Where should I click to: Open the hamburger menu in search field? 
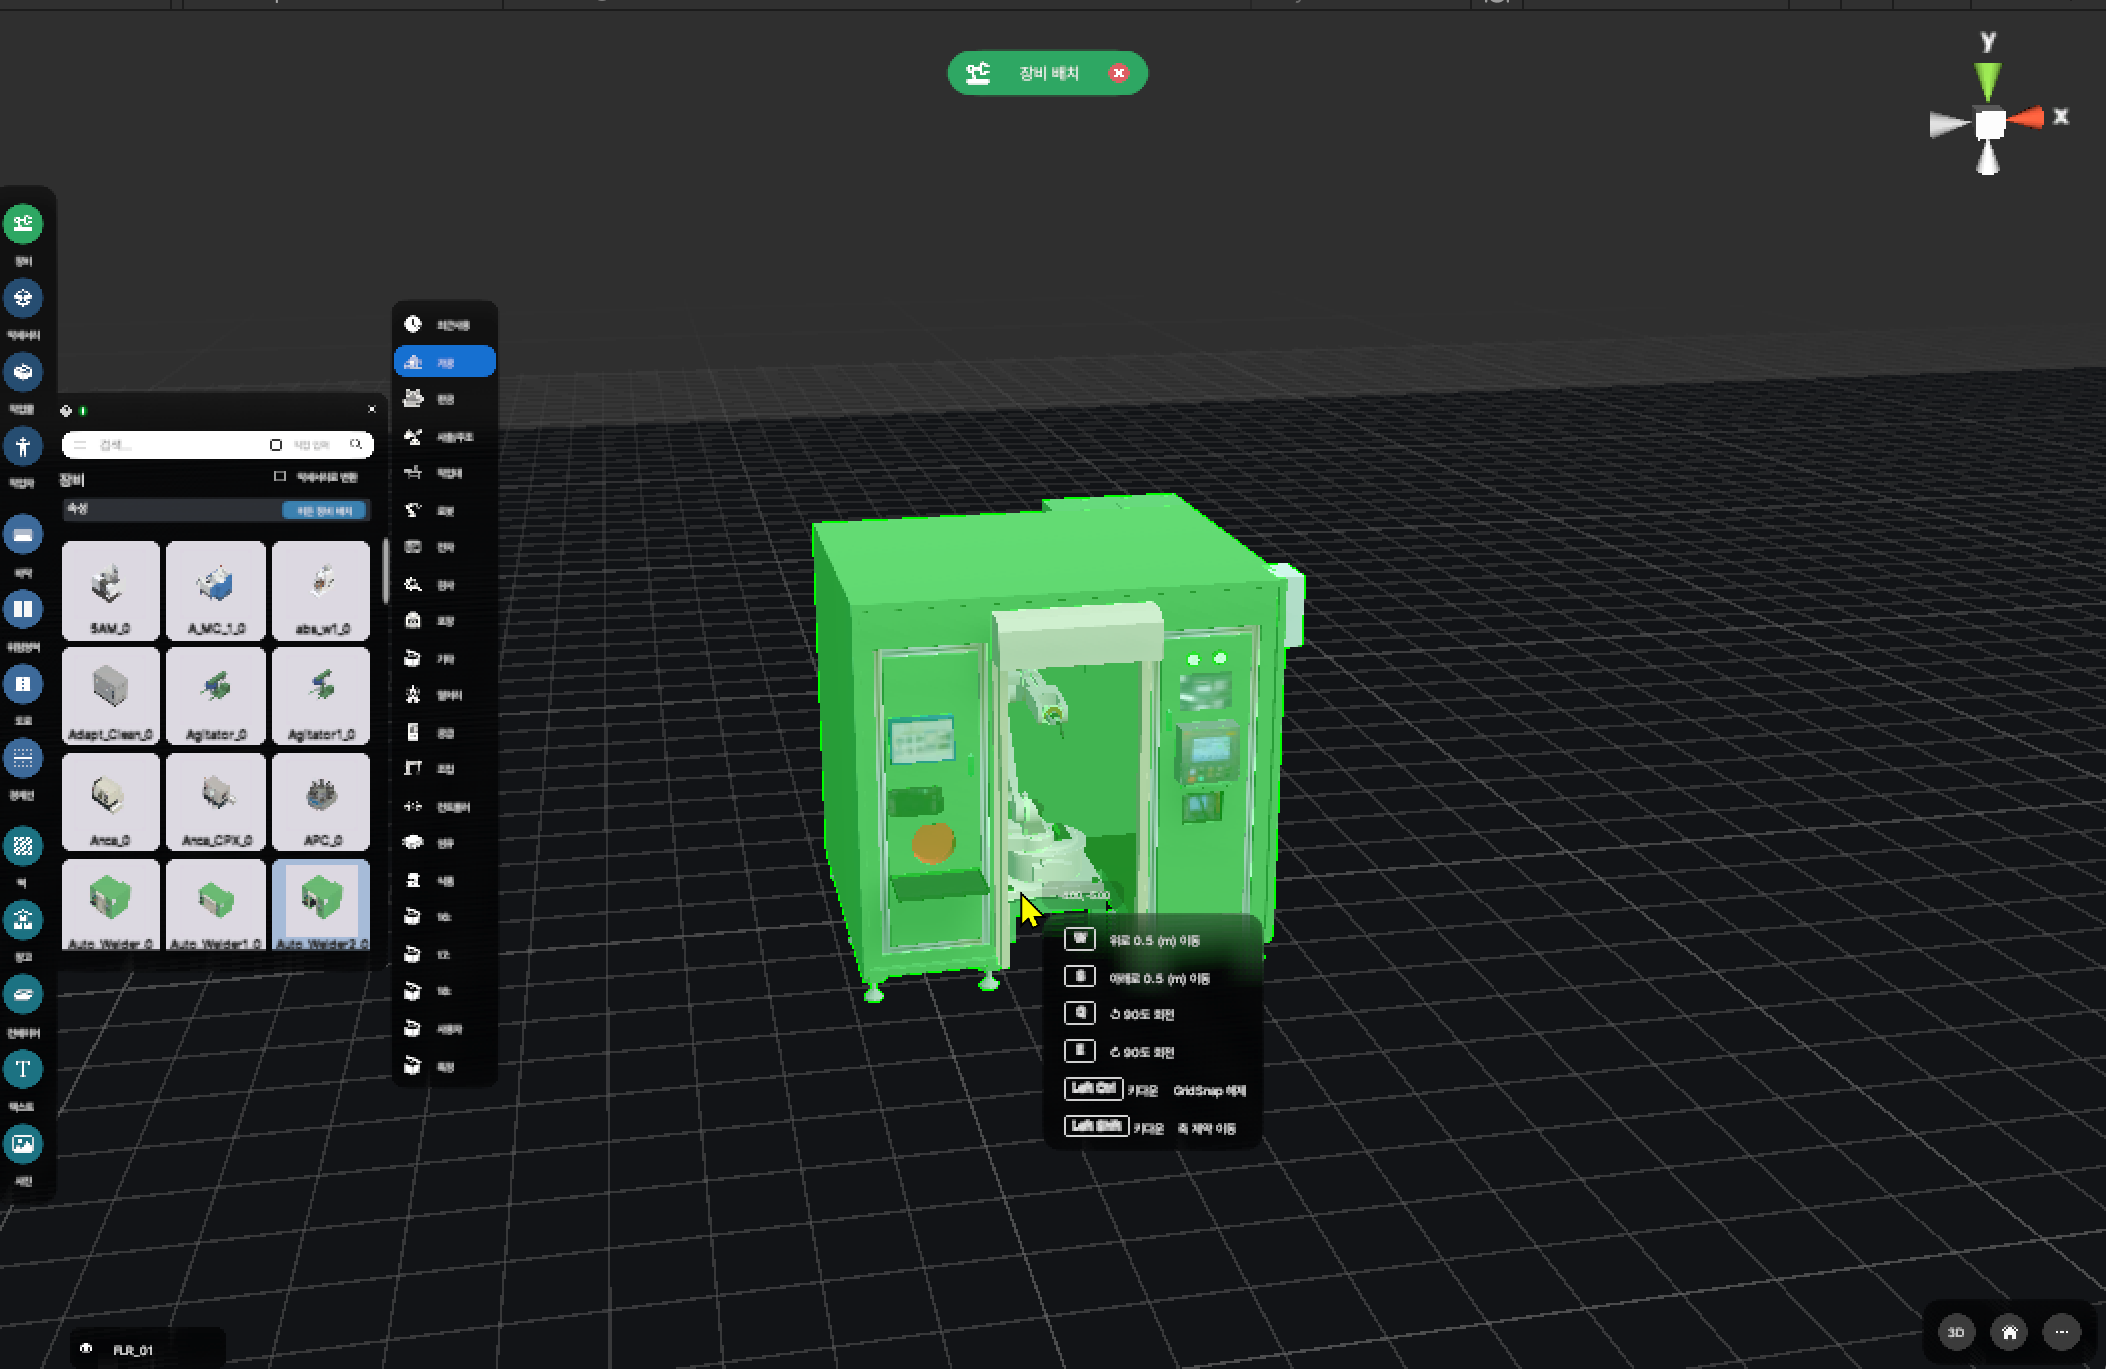[x=81, y=445]
